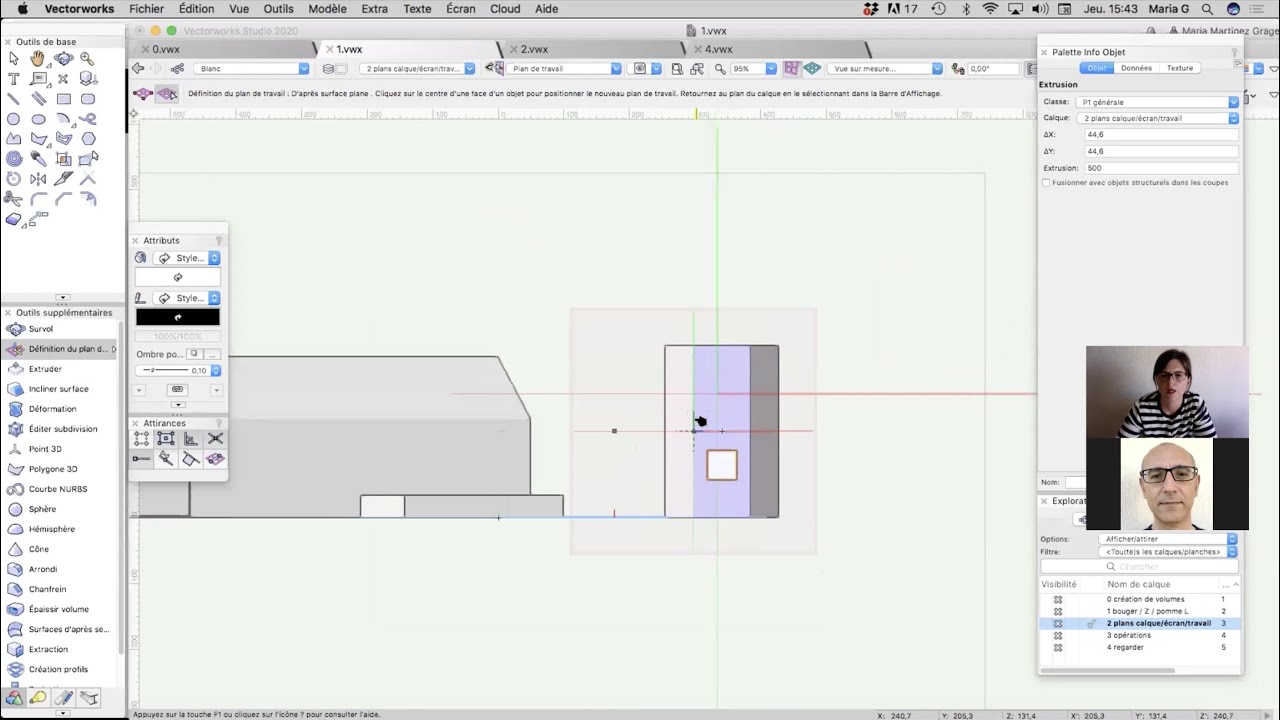Select the regular Polygon hexagon tool
The image size is (1280, 720).
click(88, 139)
